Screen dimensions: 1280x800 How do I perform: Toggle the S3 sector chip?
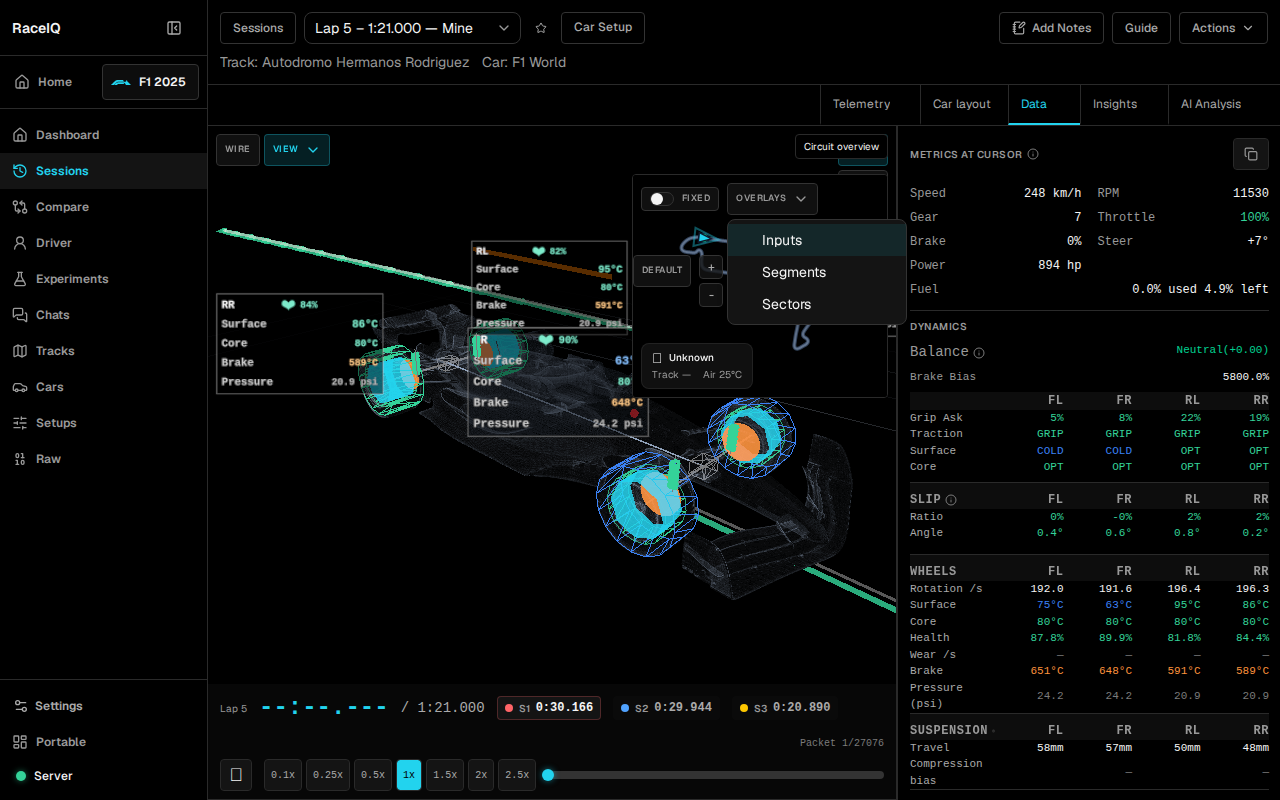click(x=785, y=708)
